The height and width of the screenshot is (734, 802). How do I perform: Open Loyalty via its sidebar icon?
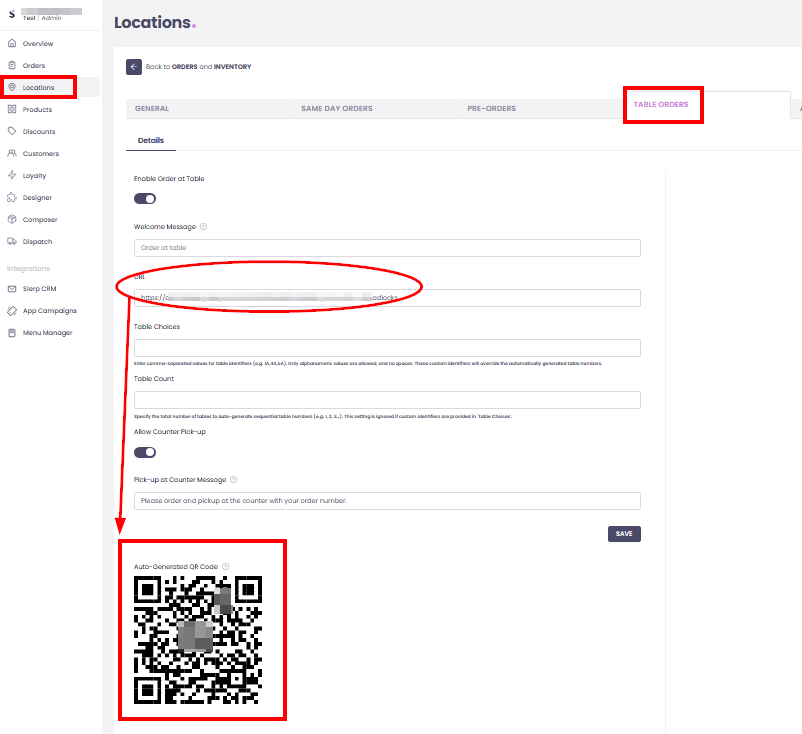pyautogui.click(x=12, y=176)
